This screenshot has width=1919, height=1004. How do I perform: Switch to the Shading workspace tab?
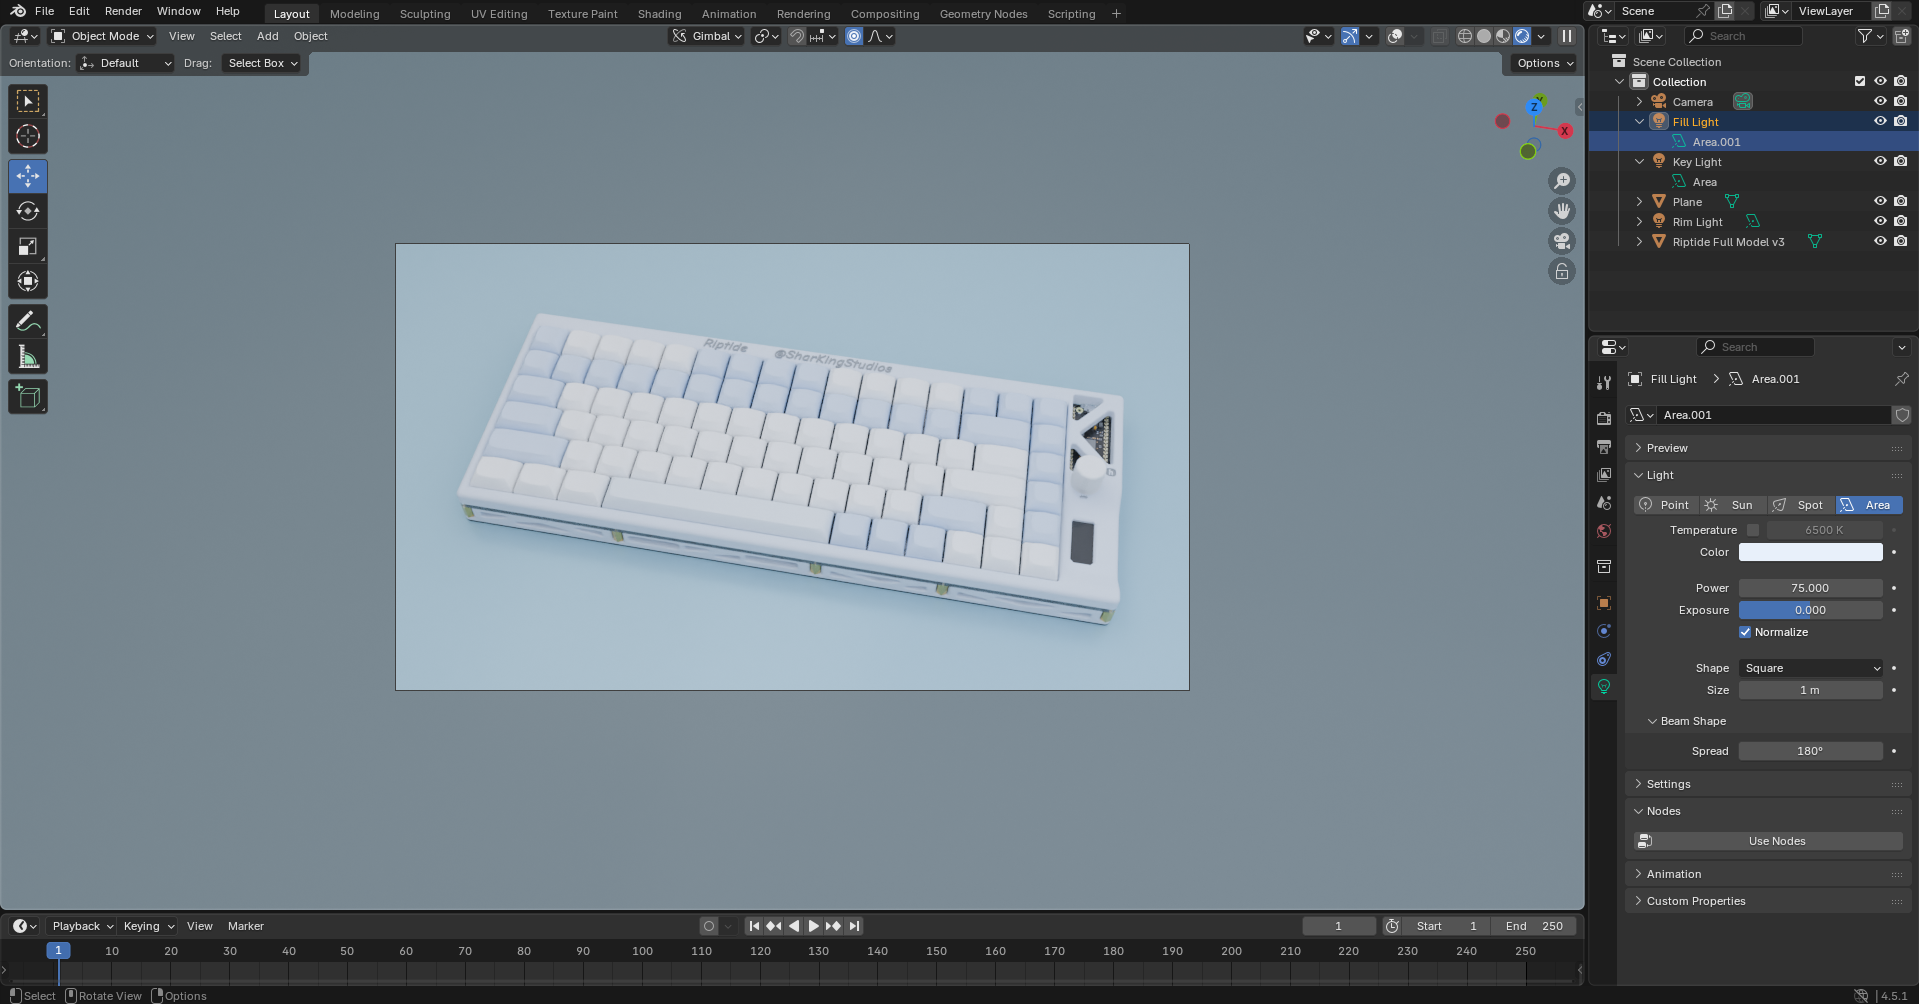[x=659, y=14]
